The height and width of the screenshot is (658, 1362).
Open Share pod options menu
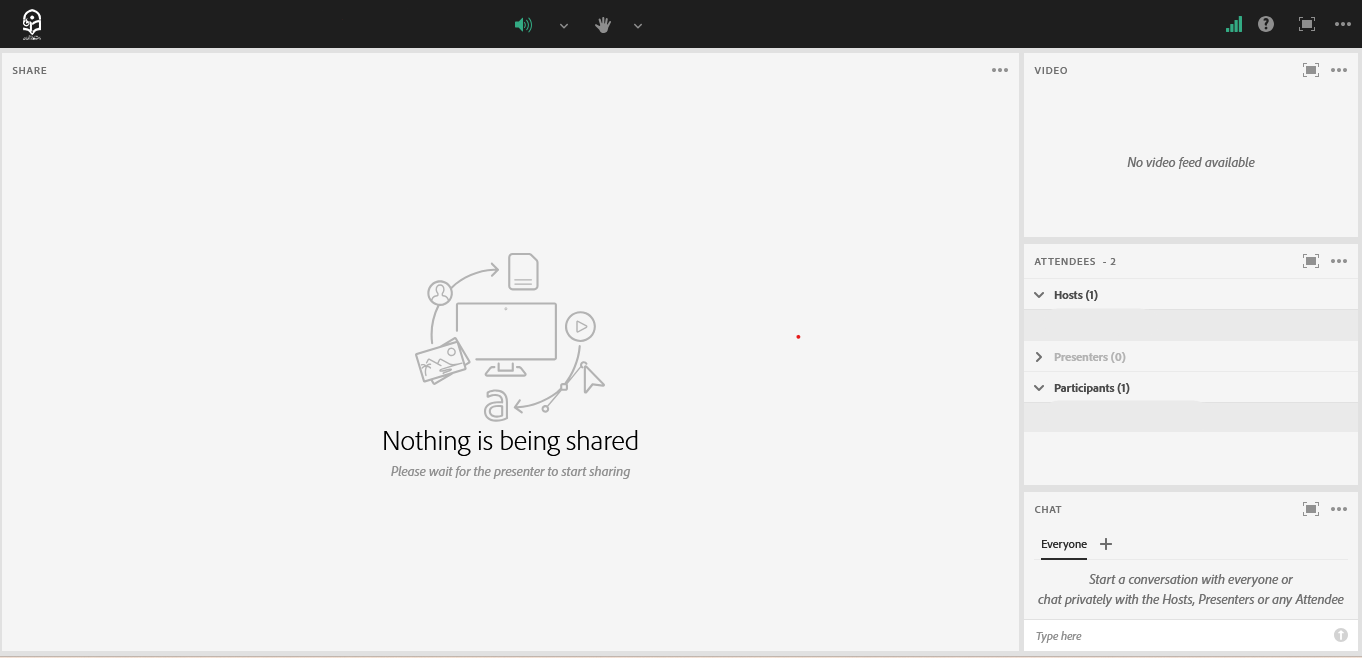(x=1000, y=70)
